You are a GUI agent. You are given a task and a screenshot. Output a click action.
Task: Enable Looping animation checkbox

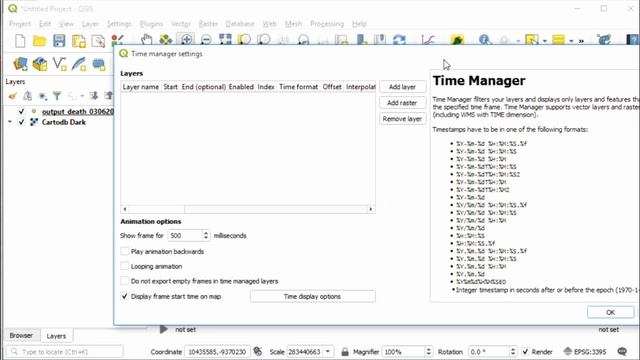pyautogui.click(x=124, y=266)
